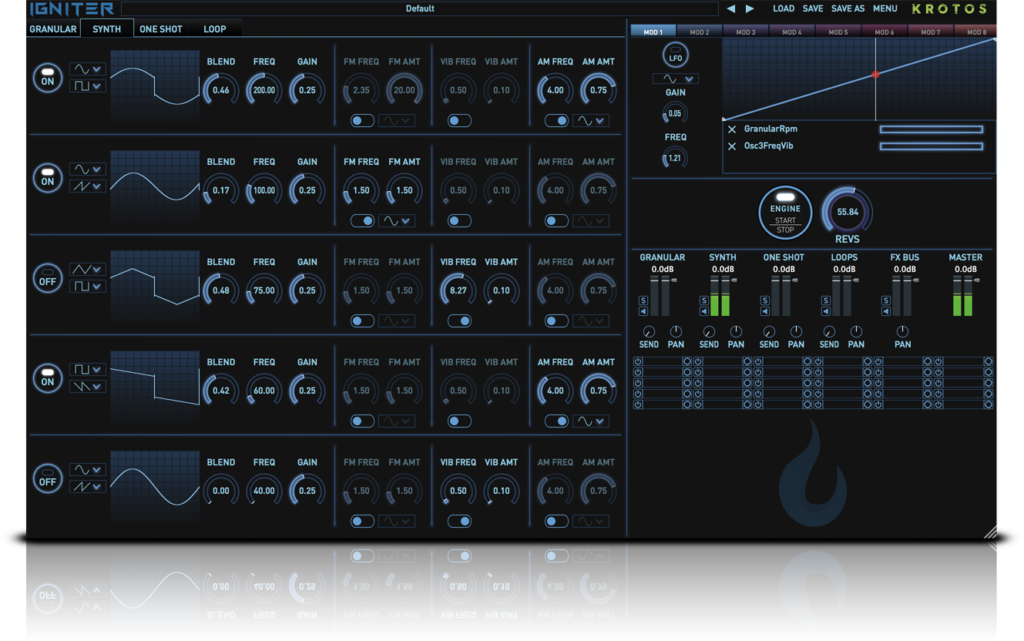Toggle AM switch on the FREQ 60.00 oscillator
This screenshot has height=641, width=1024.
coord(556,421)
